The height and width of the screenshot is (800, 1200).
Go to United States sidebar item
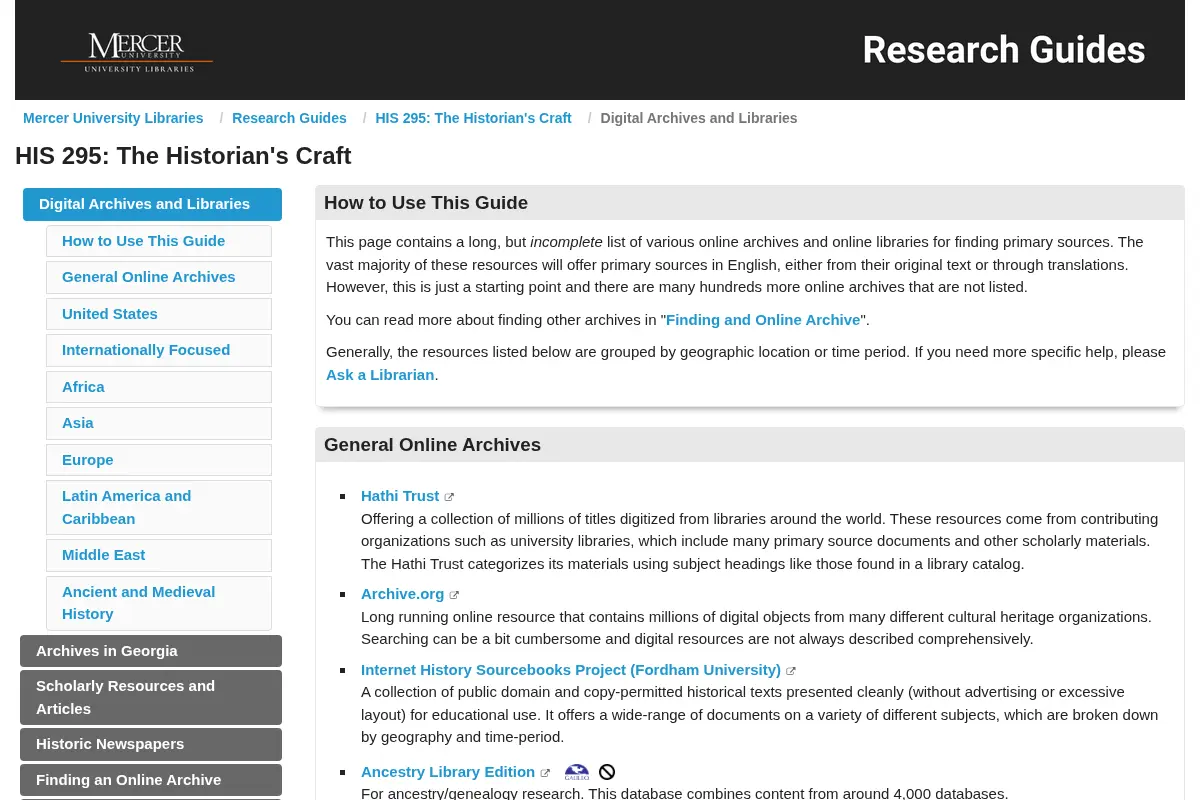[159, 314]
